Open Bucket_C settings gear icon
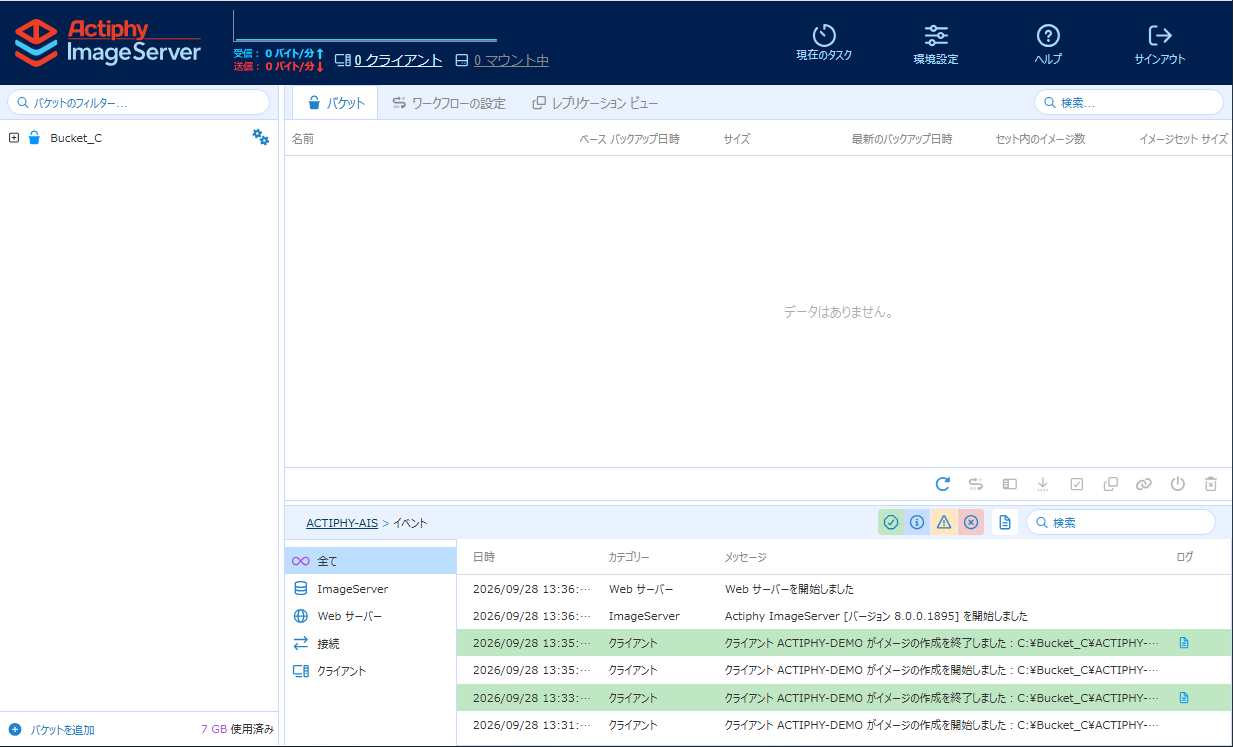Viewport: 1233px width, 747px height. (x=261, y=137)
